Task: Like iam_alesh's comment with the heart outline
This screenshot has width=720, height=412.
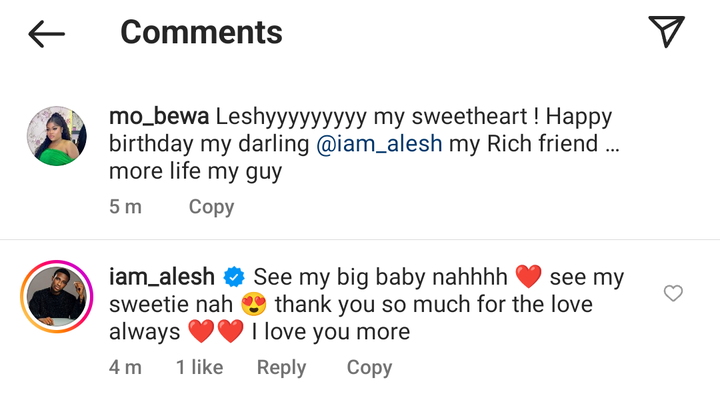Action: point(673,293)
